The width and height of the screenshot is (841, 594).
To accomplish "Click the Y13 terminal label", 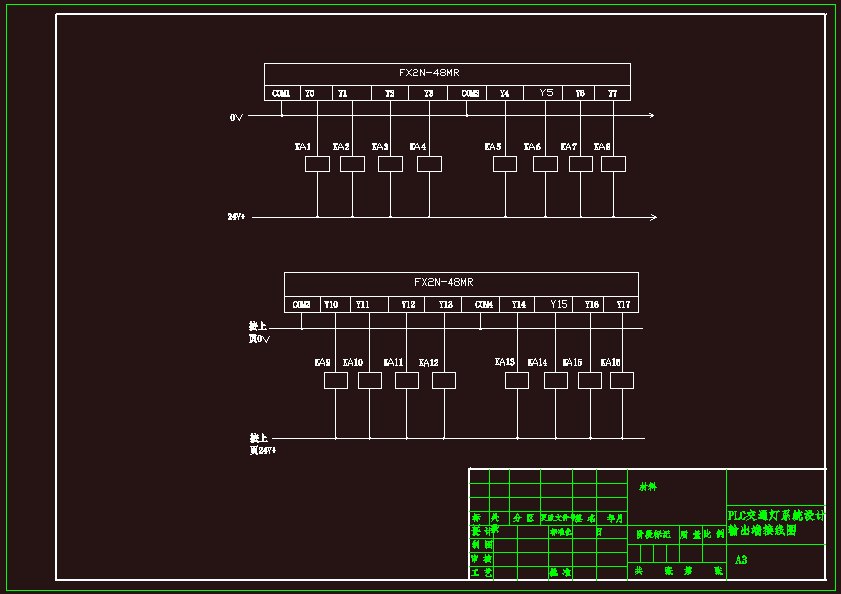I will 446,304.
